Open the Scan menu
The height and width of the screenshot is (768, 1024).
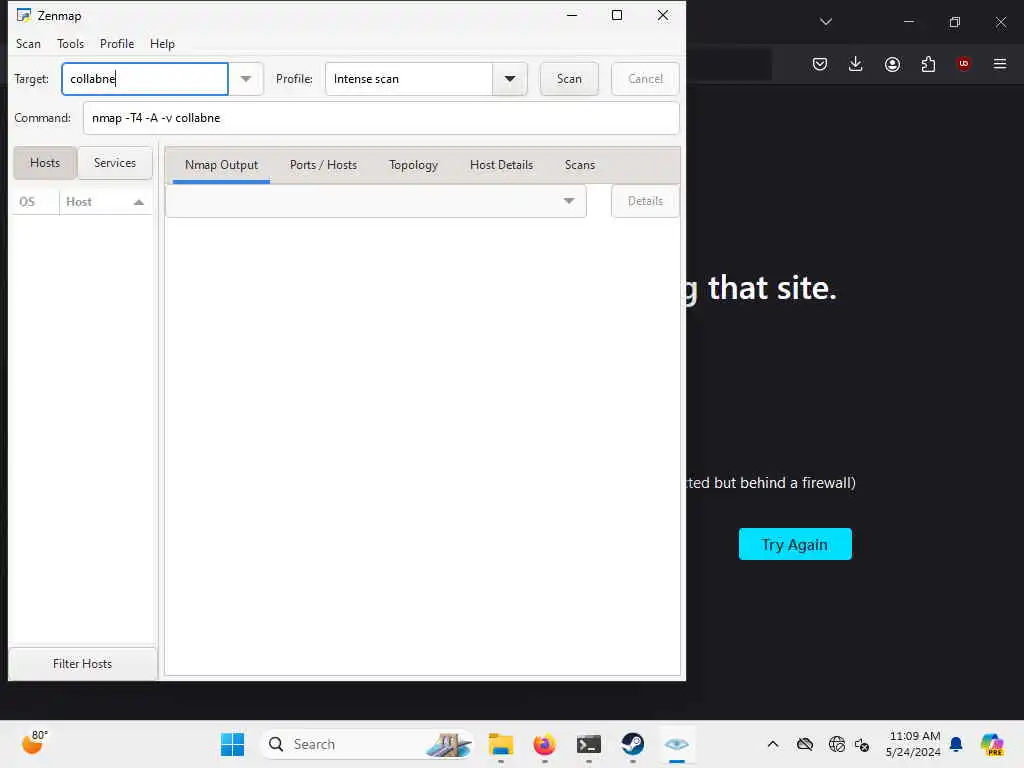coord(28,44)
